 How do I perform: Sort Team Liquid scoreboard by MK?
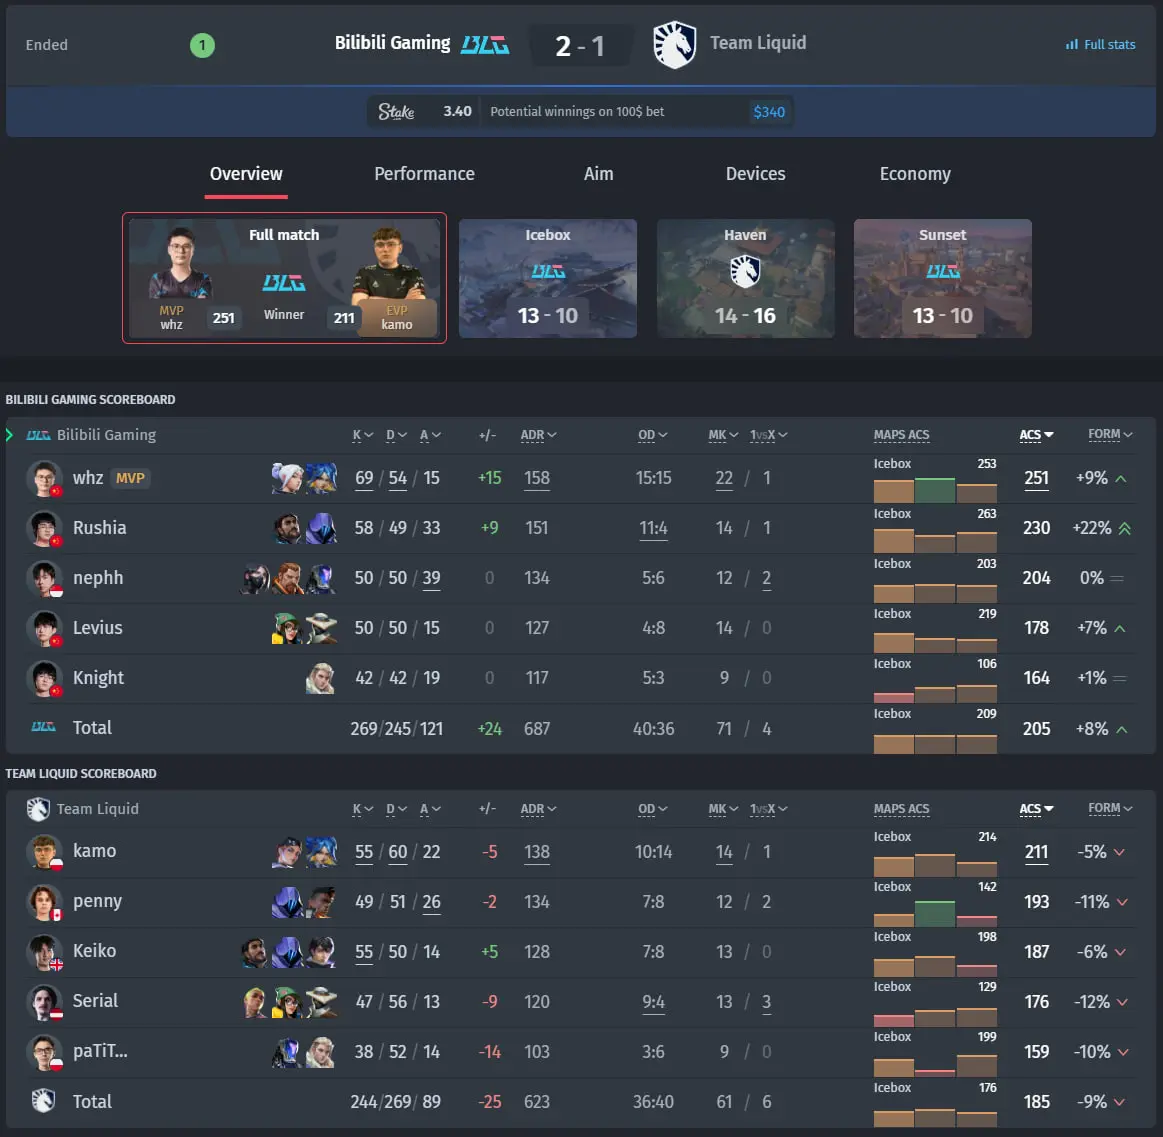click(723, 808)
